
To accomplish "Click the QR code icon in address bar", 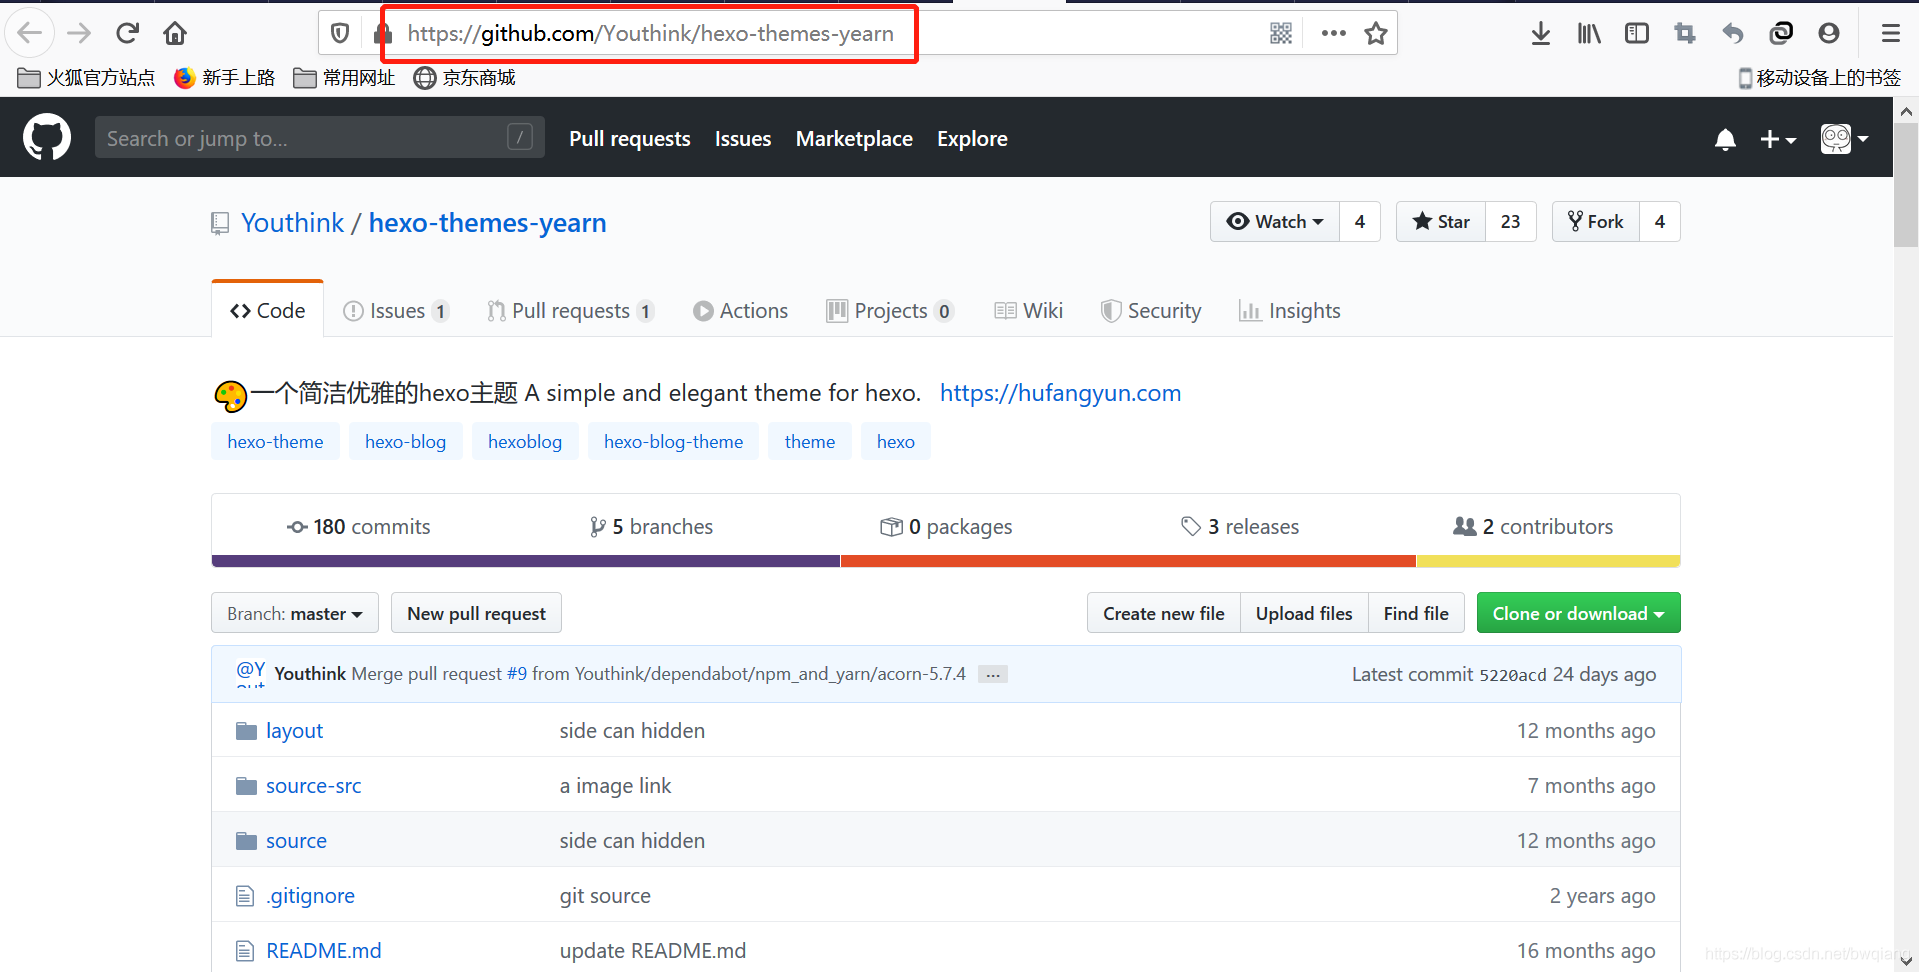I will [x=1281, y=33].
